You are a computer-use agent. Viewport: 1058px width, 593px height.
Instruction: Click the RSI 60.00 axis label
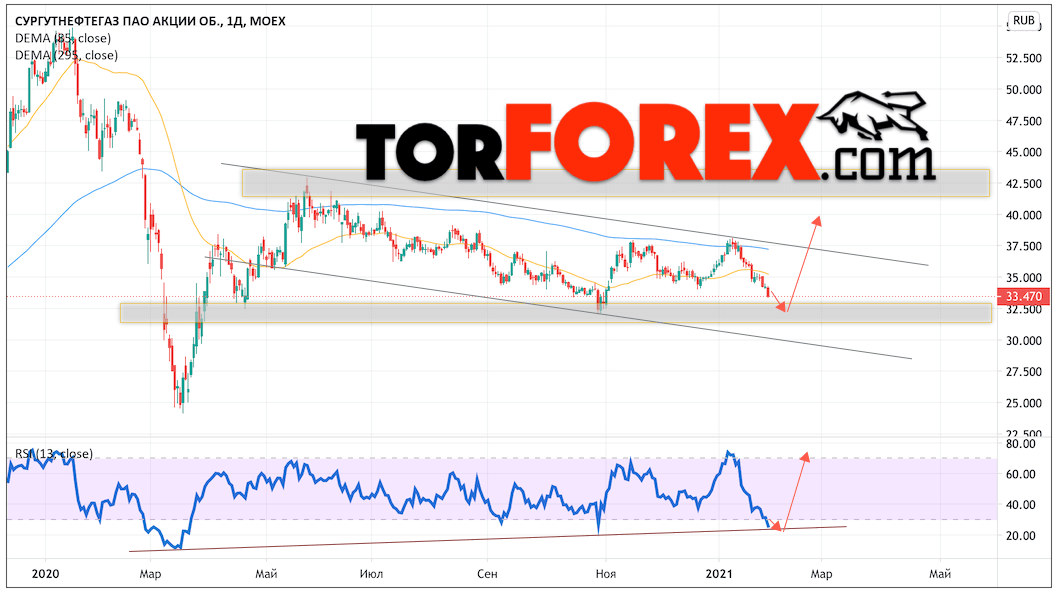coord(1020,474)
